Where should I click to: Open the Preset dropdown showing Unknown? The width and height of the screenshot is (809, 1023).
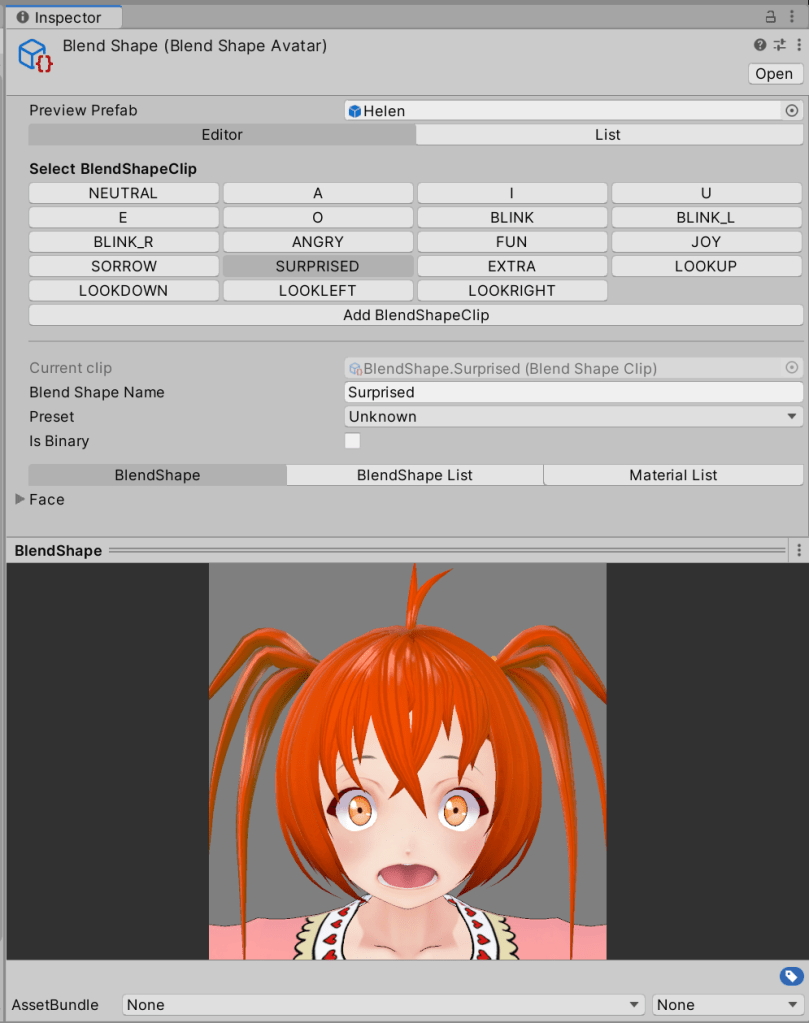pyautogui.click(x=573, y=417)
